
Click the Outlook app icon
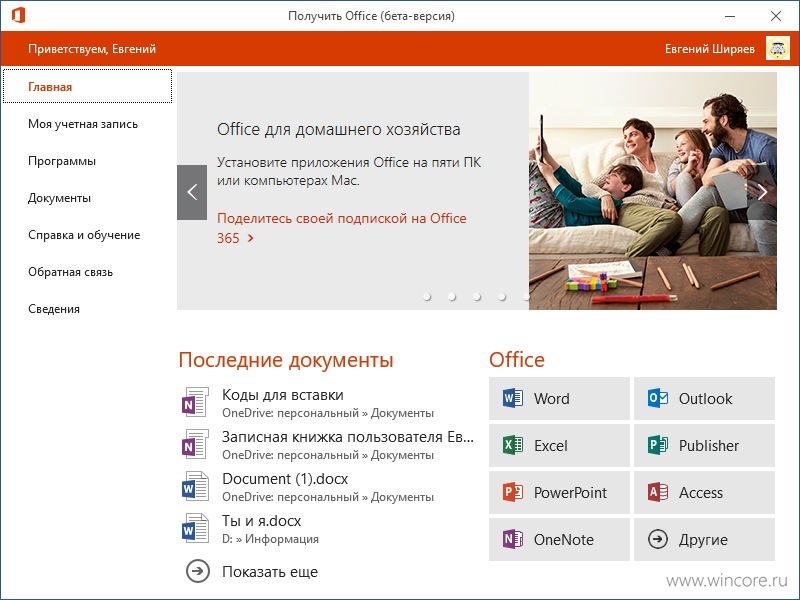coord(658,398)
